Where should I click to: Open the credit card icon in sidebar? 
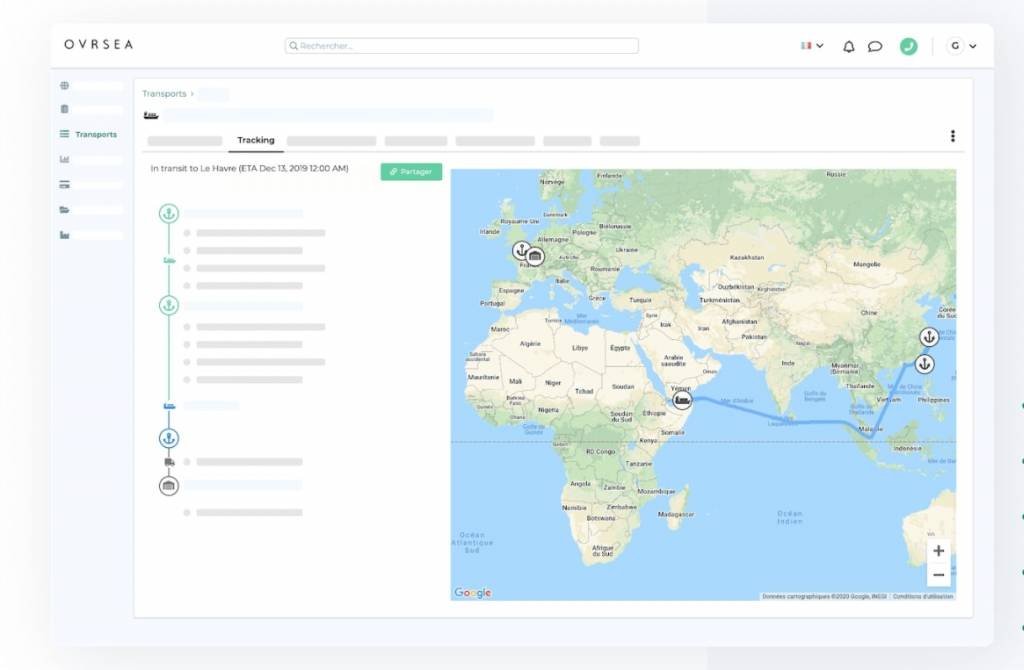[x=64, y=185]
